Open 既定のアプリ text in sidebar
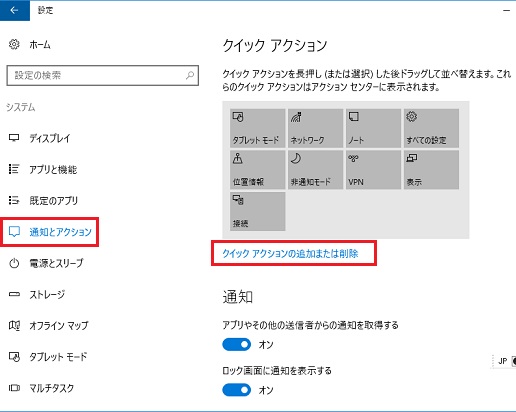 click(54, 200)
